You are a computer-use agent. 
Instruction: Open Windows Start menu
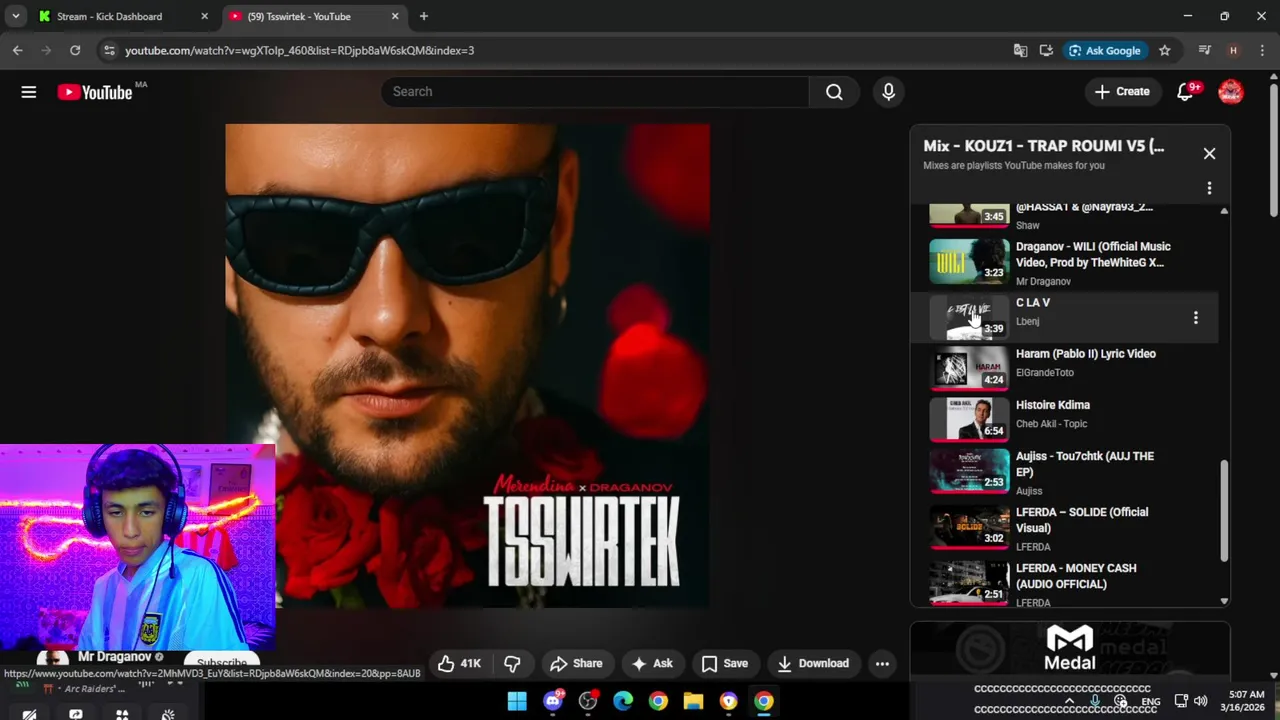[x=517, y=701]
